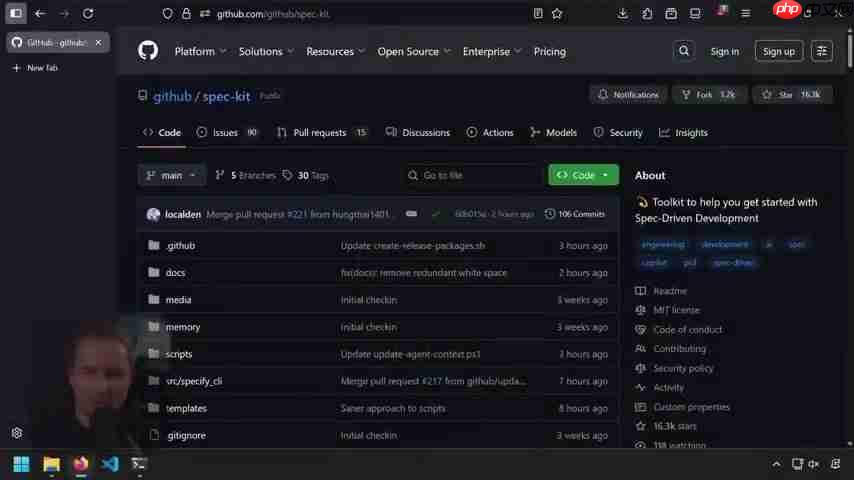Click the GitHub octocat logo
Screen dimensions: 854x480
click(x=148, y=51)
